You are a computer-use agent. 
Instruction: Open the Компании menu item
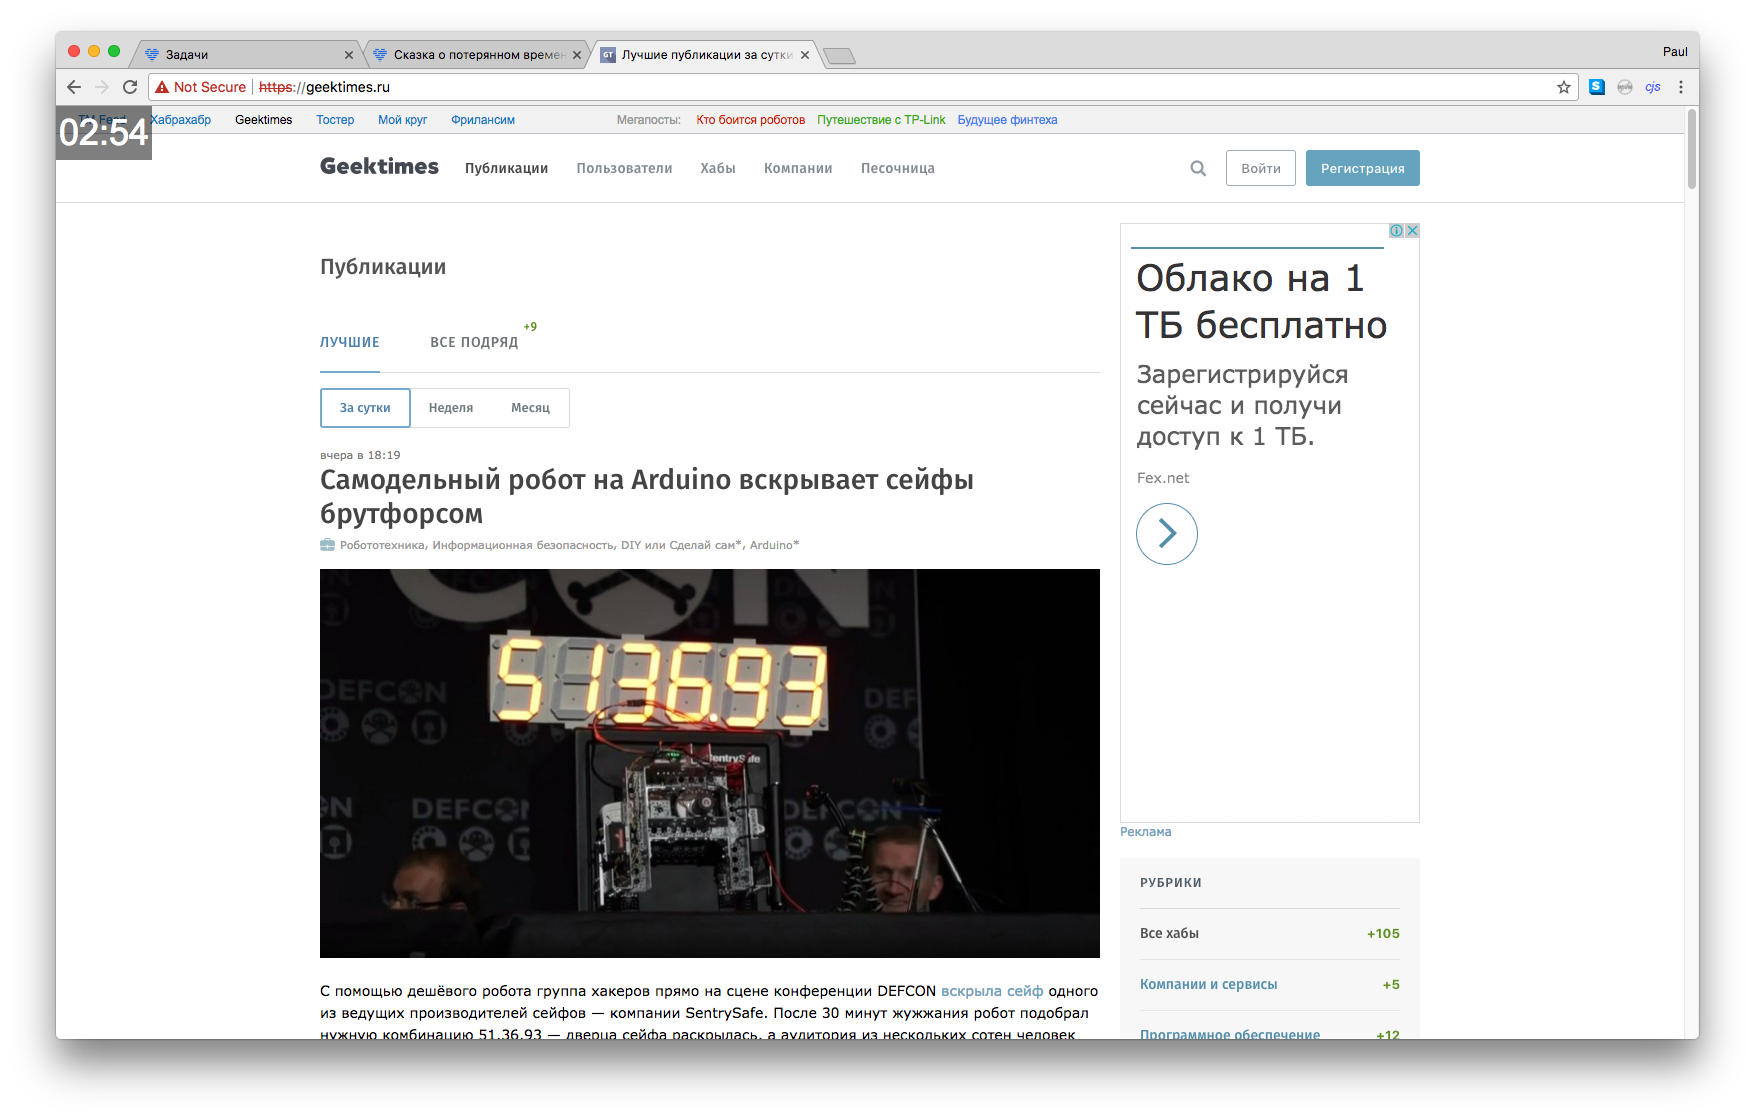coord(798,168)
